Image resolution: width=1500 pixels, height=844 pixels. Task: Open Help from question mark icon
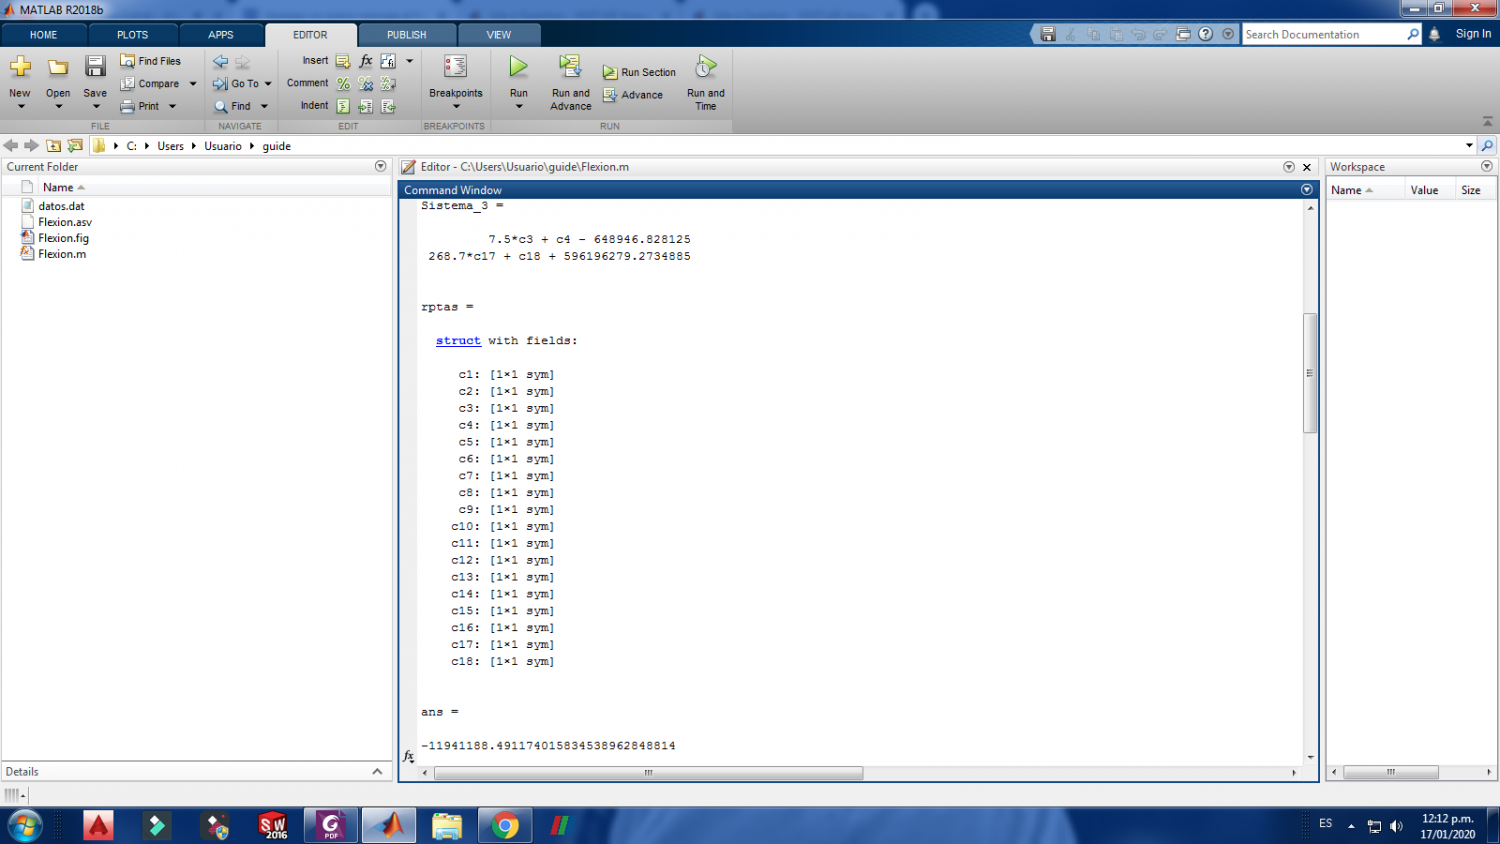point(1206,34)
